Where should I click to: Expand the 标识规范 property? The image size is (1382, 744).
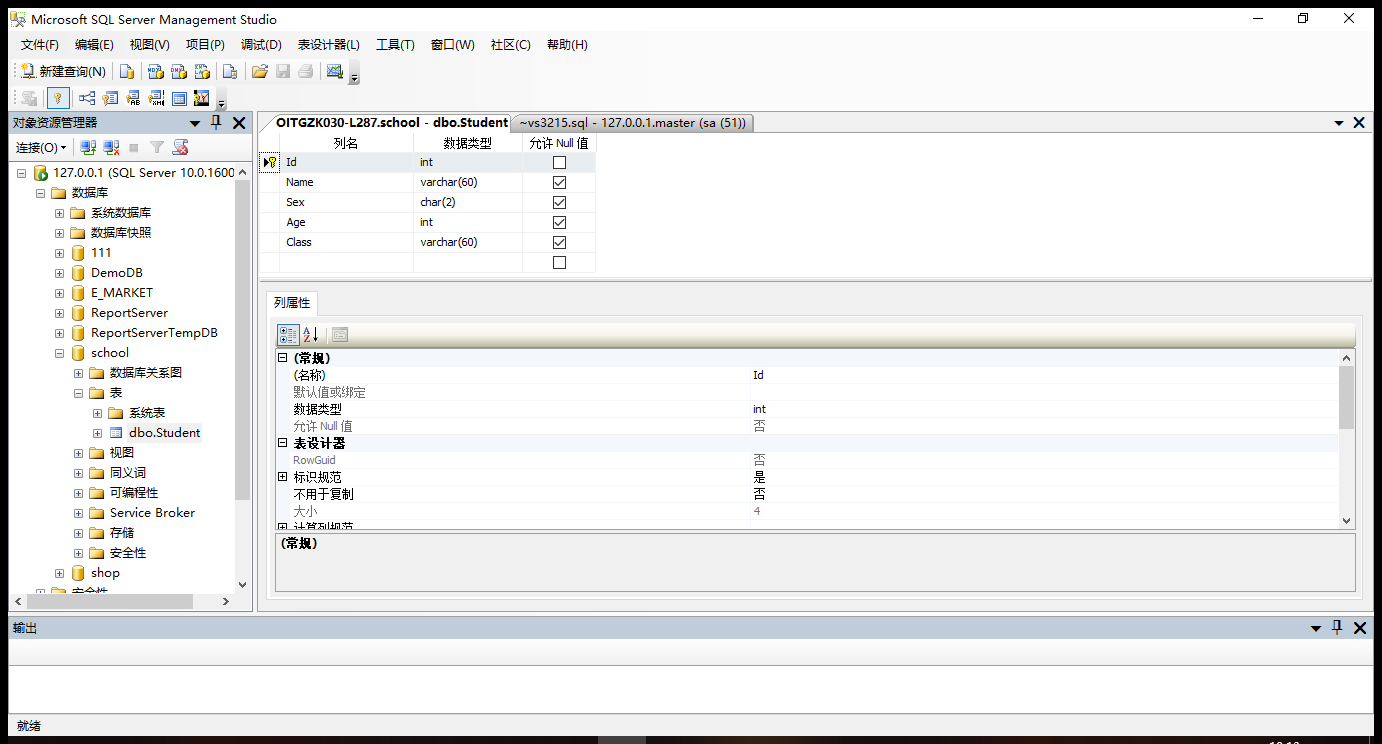coord(282,477)
